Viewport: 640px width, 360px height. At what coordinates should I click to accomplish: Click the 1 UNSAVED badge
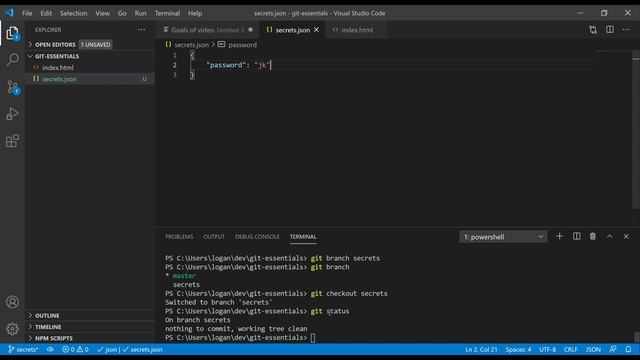click(x=95, y=44)
